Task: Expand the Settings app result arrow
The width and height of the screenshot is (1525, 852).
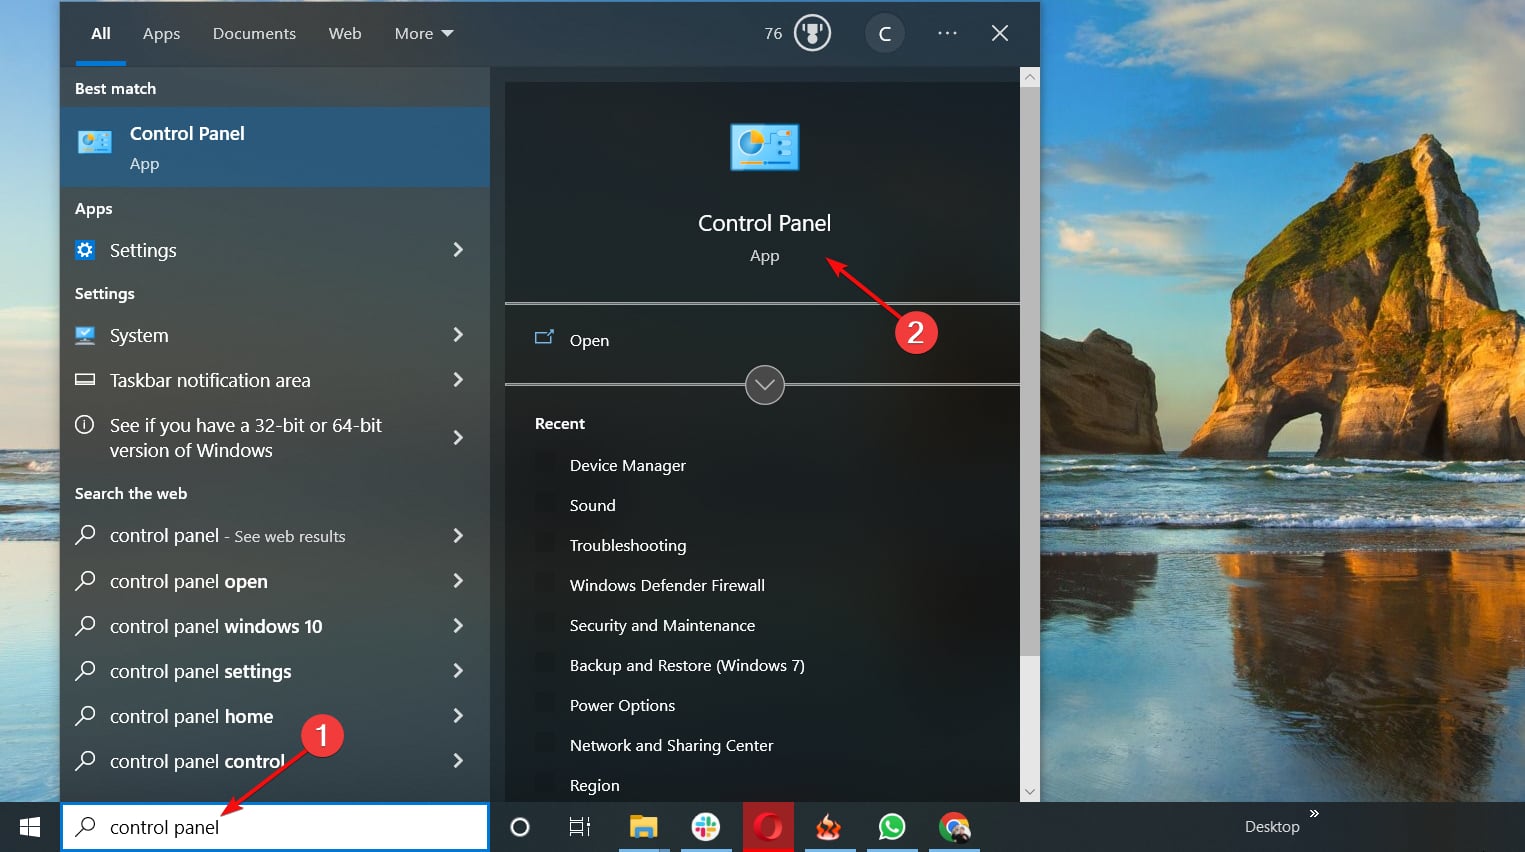Action: click(458, 249)
